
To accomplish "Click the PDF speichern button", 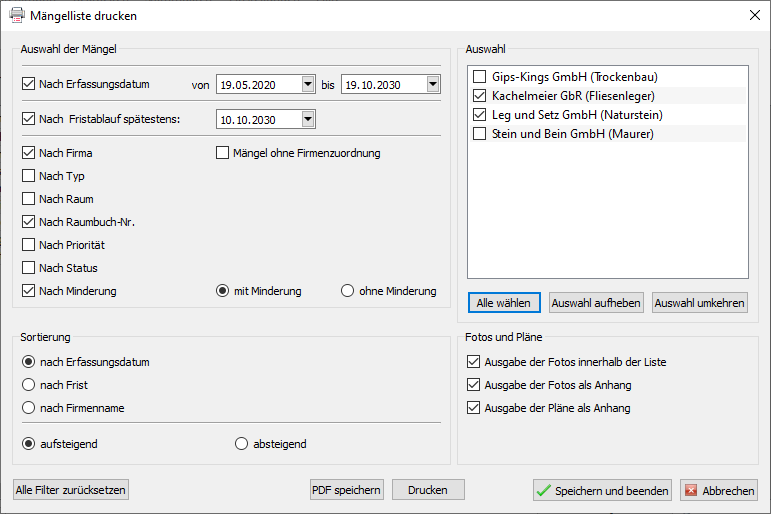I will pos(346,490).
